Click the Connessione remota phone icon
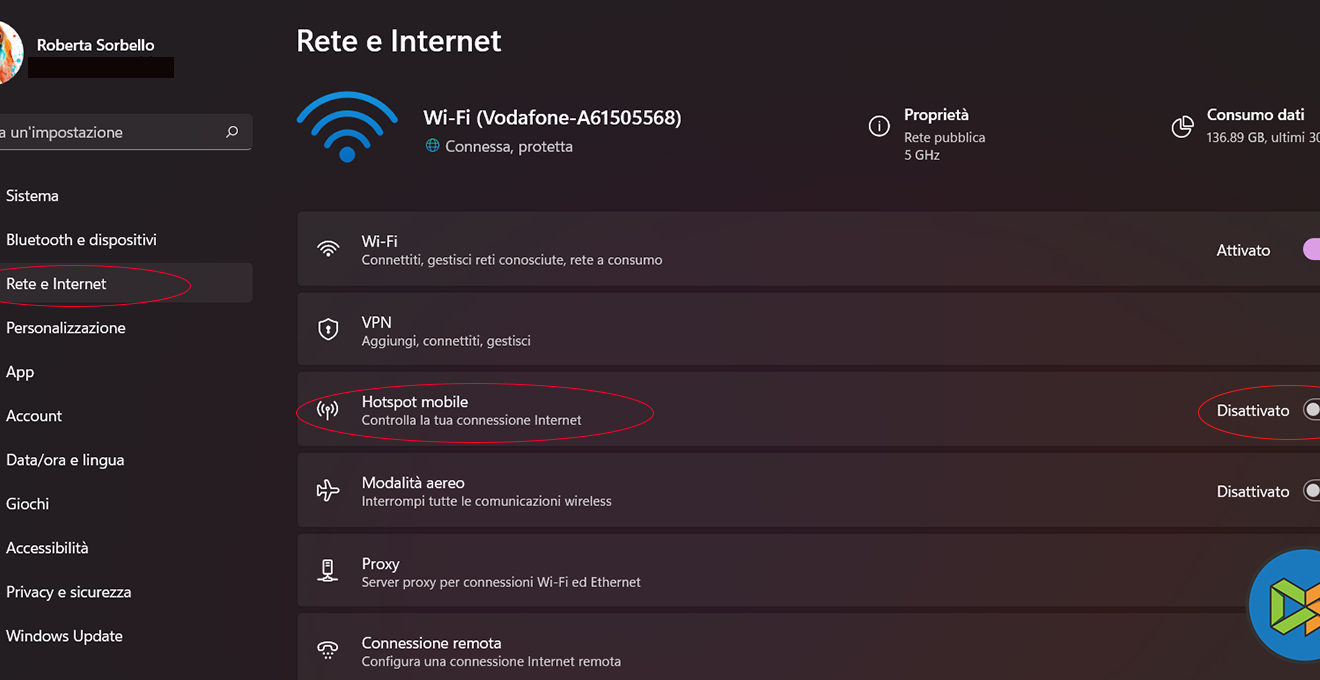 pyautogui.click(x=328, y=651)
